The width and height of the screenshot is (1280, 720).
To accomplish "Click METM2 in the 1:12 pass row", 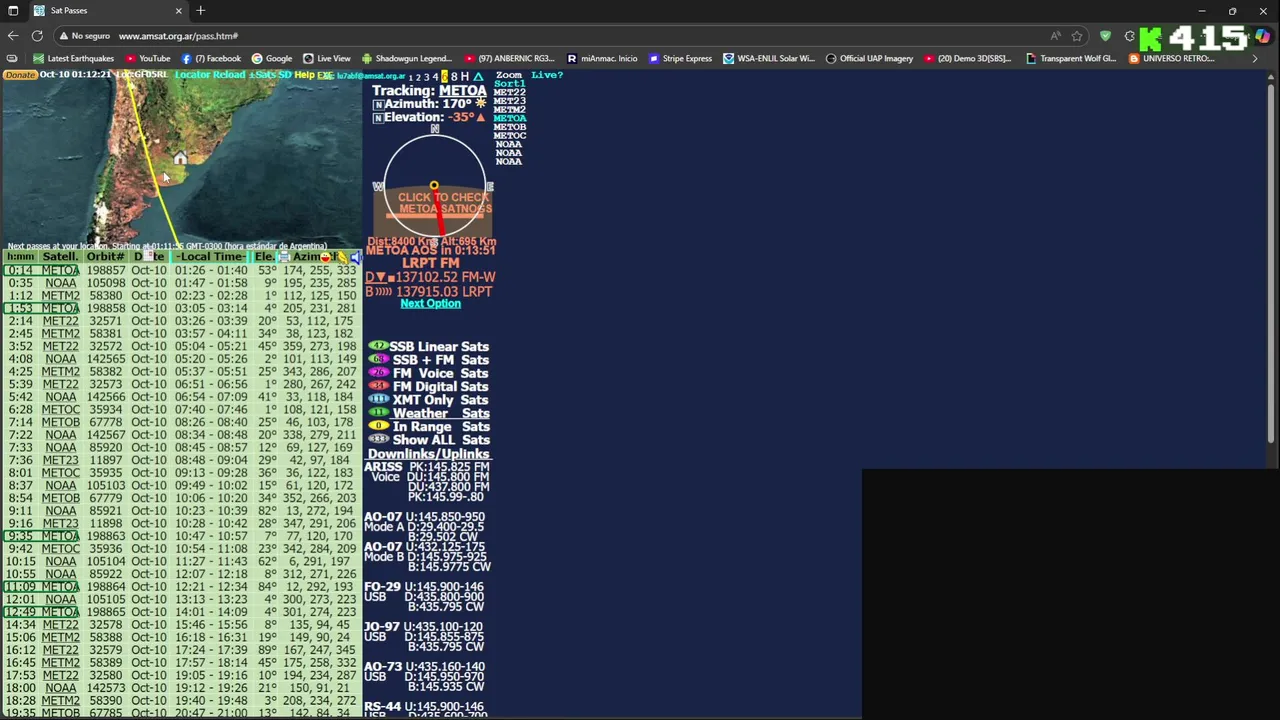I will tap(60, 296).
